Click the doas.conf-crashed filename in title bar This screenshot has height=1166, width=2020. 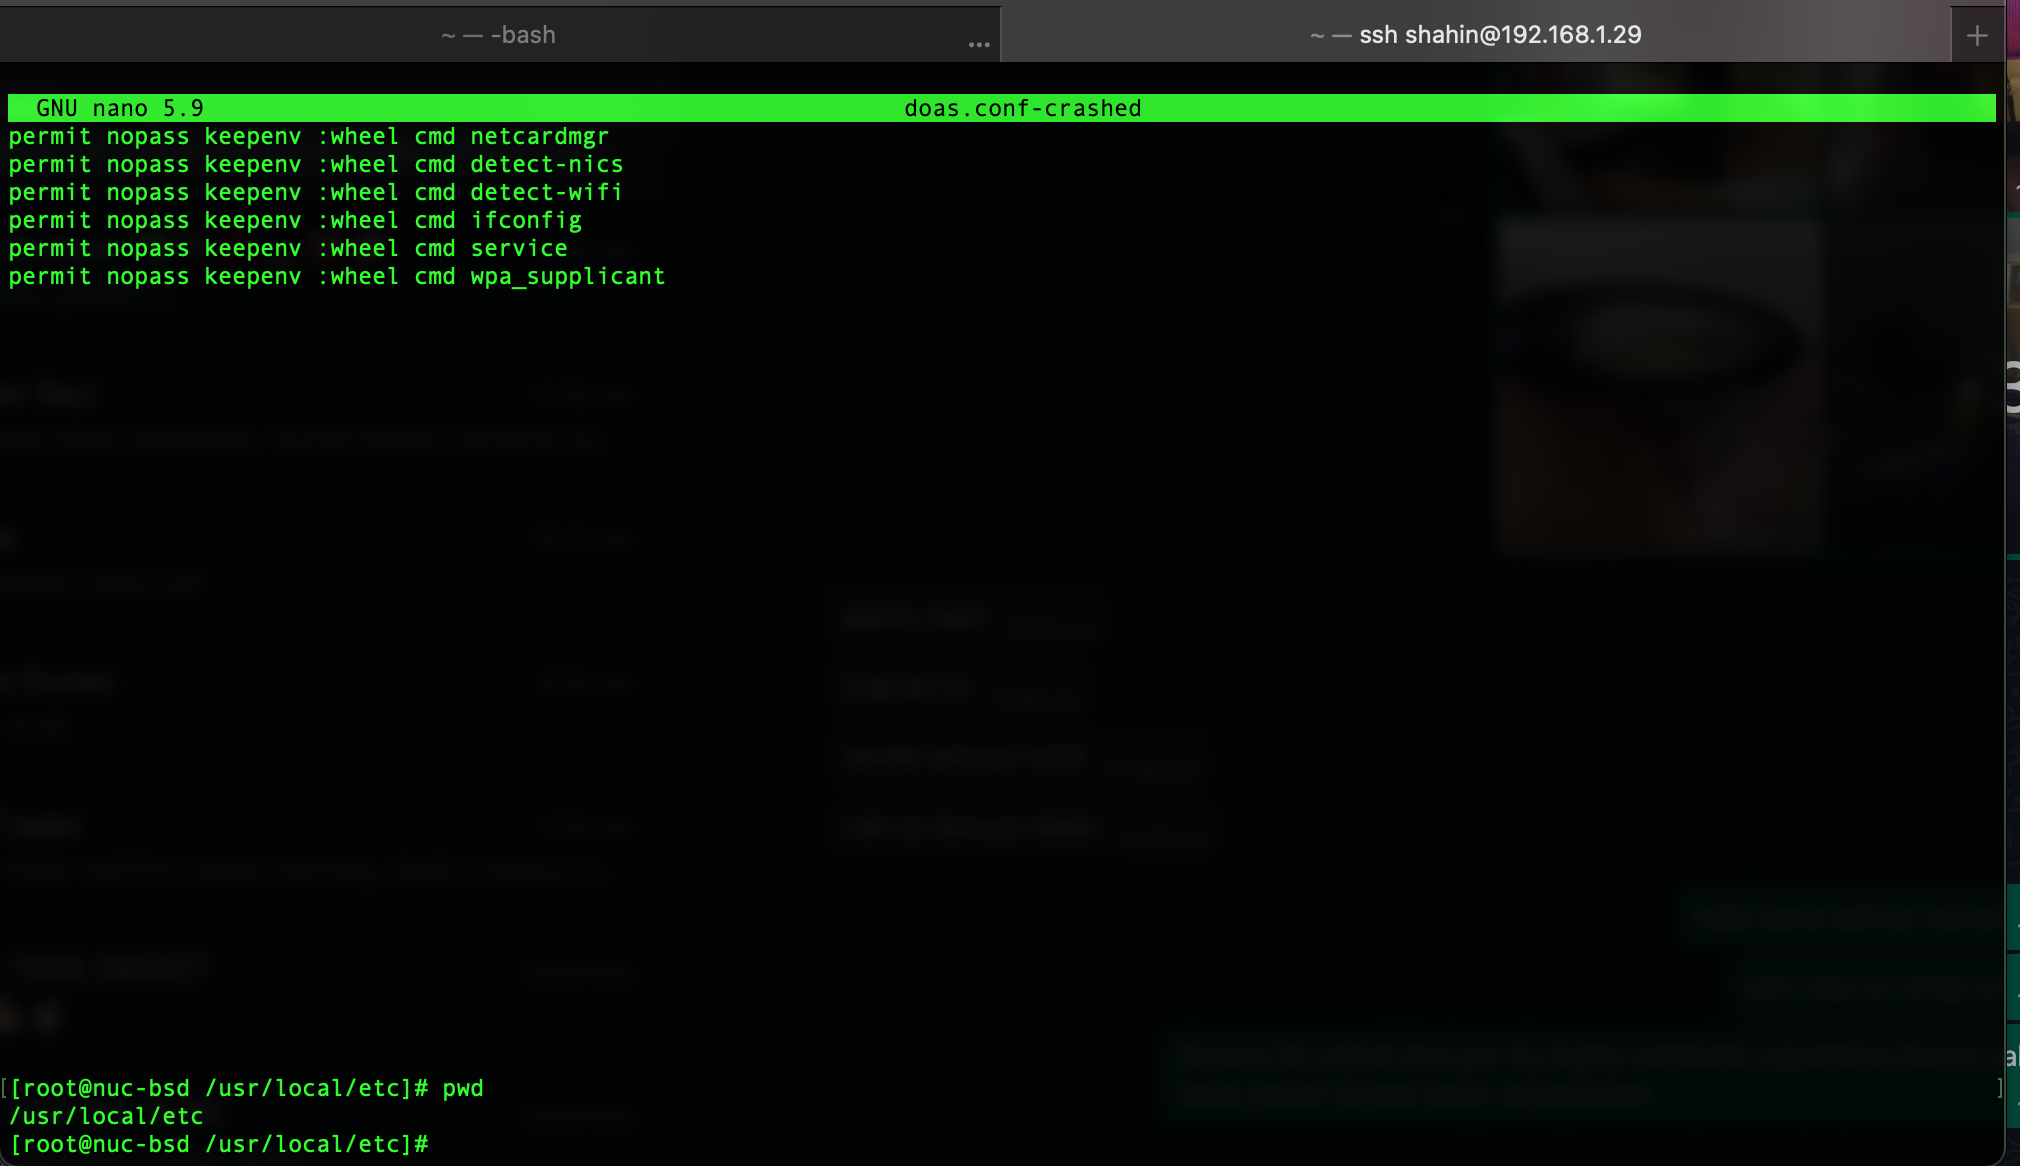(x=1022, y=108)
